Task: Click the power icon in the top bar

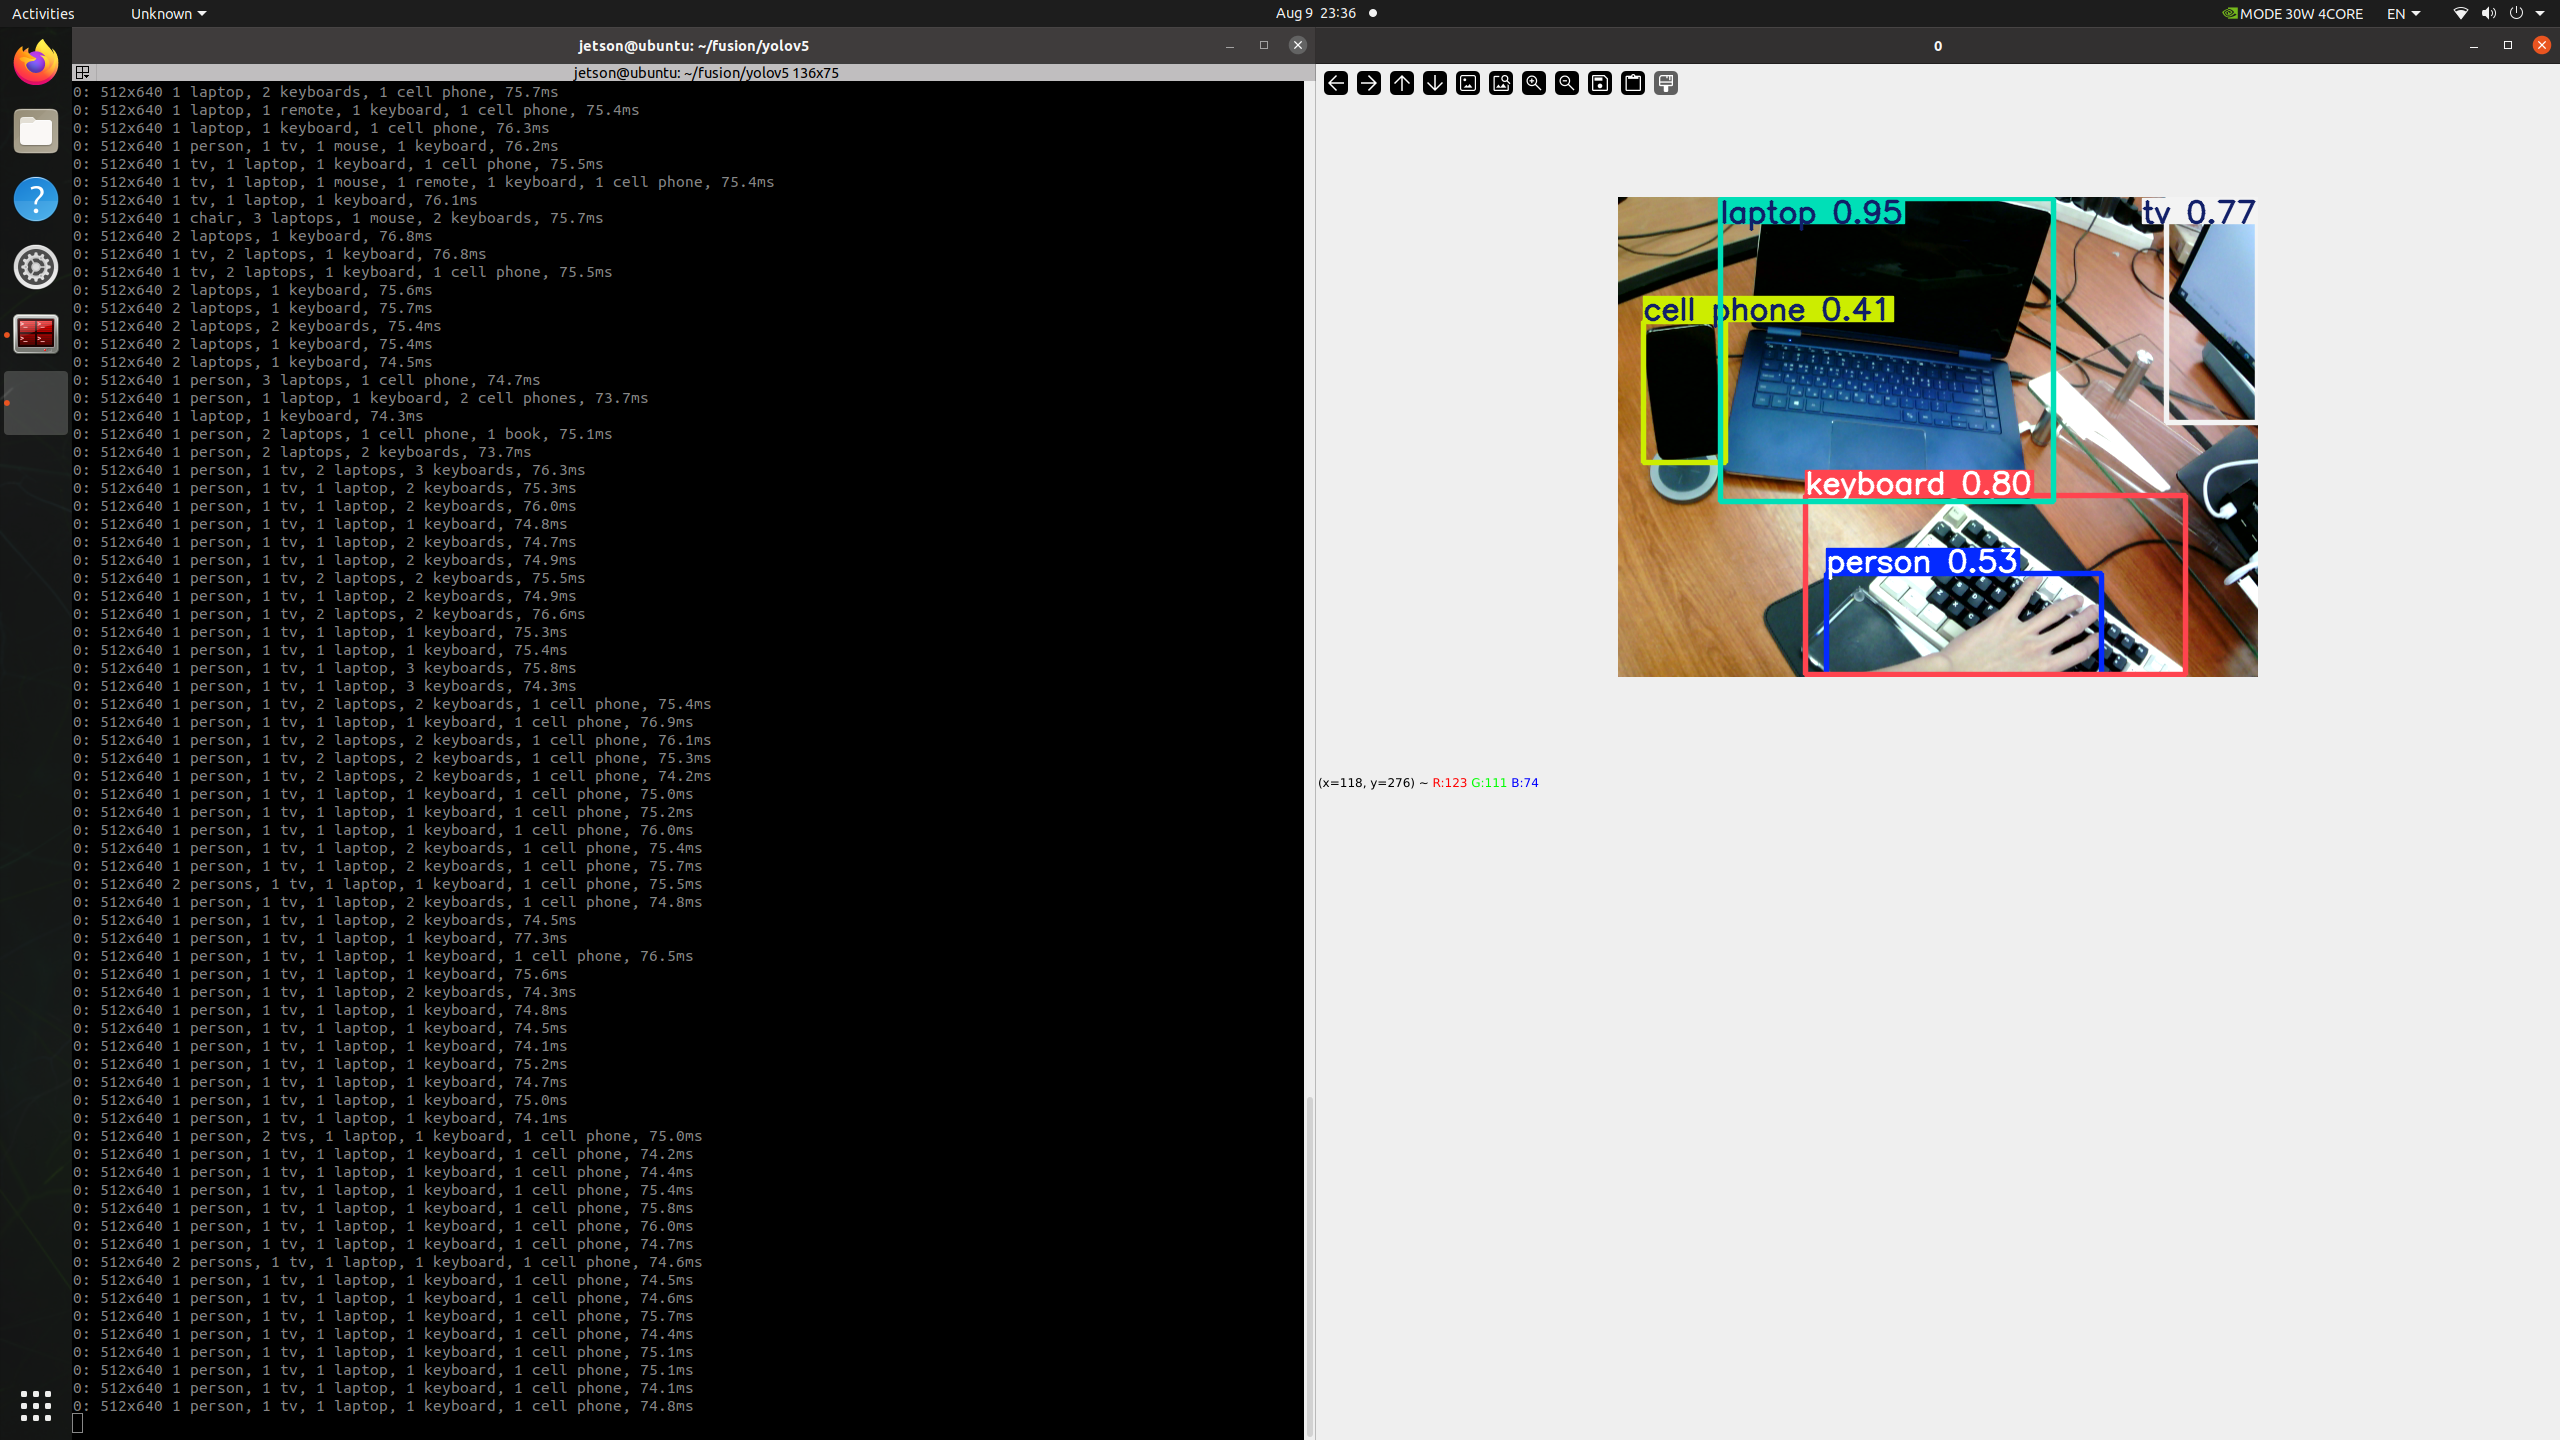Action: (x=2516, y=13)
